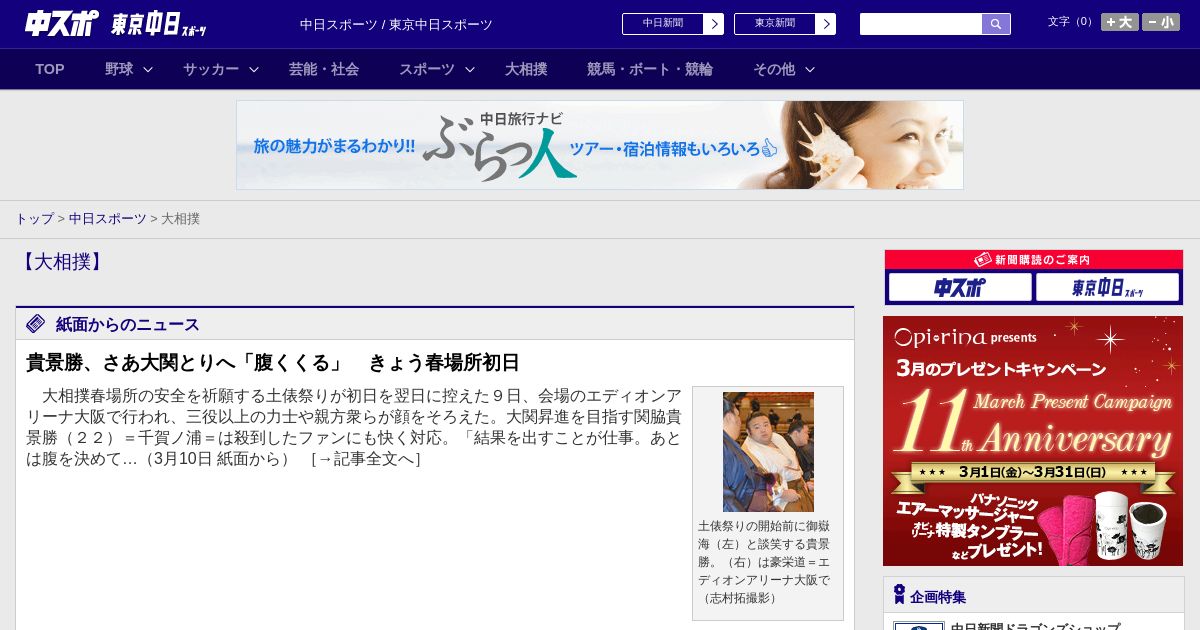
Task: Open the スポーツ menu
Action: coord(427,69)
